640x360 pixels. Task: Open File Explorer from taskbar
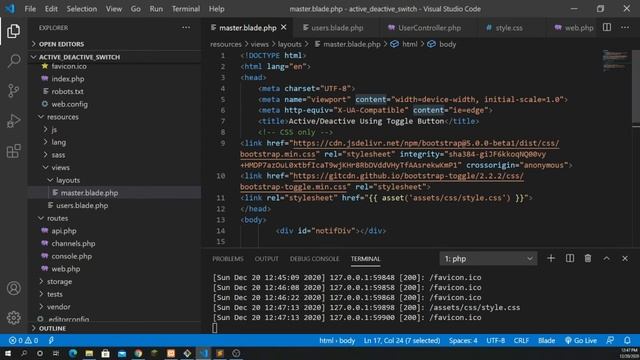click(x=89, y=353)
